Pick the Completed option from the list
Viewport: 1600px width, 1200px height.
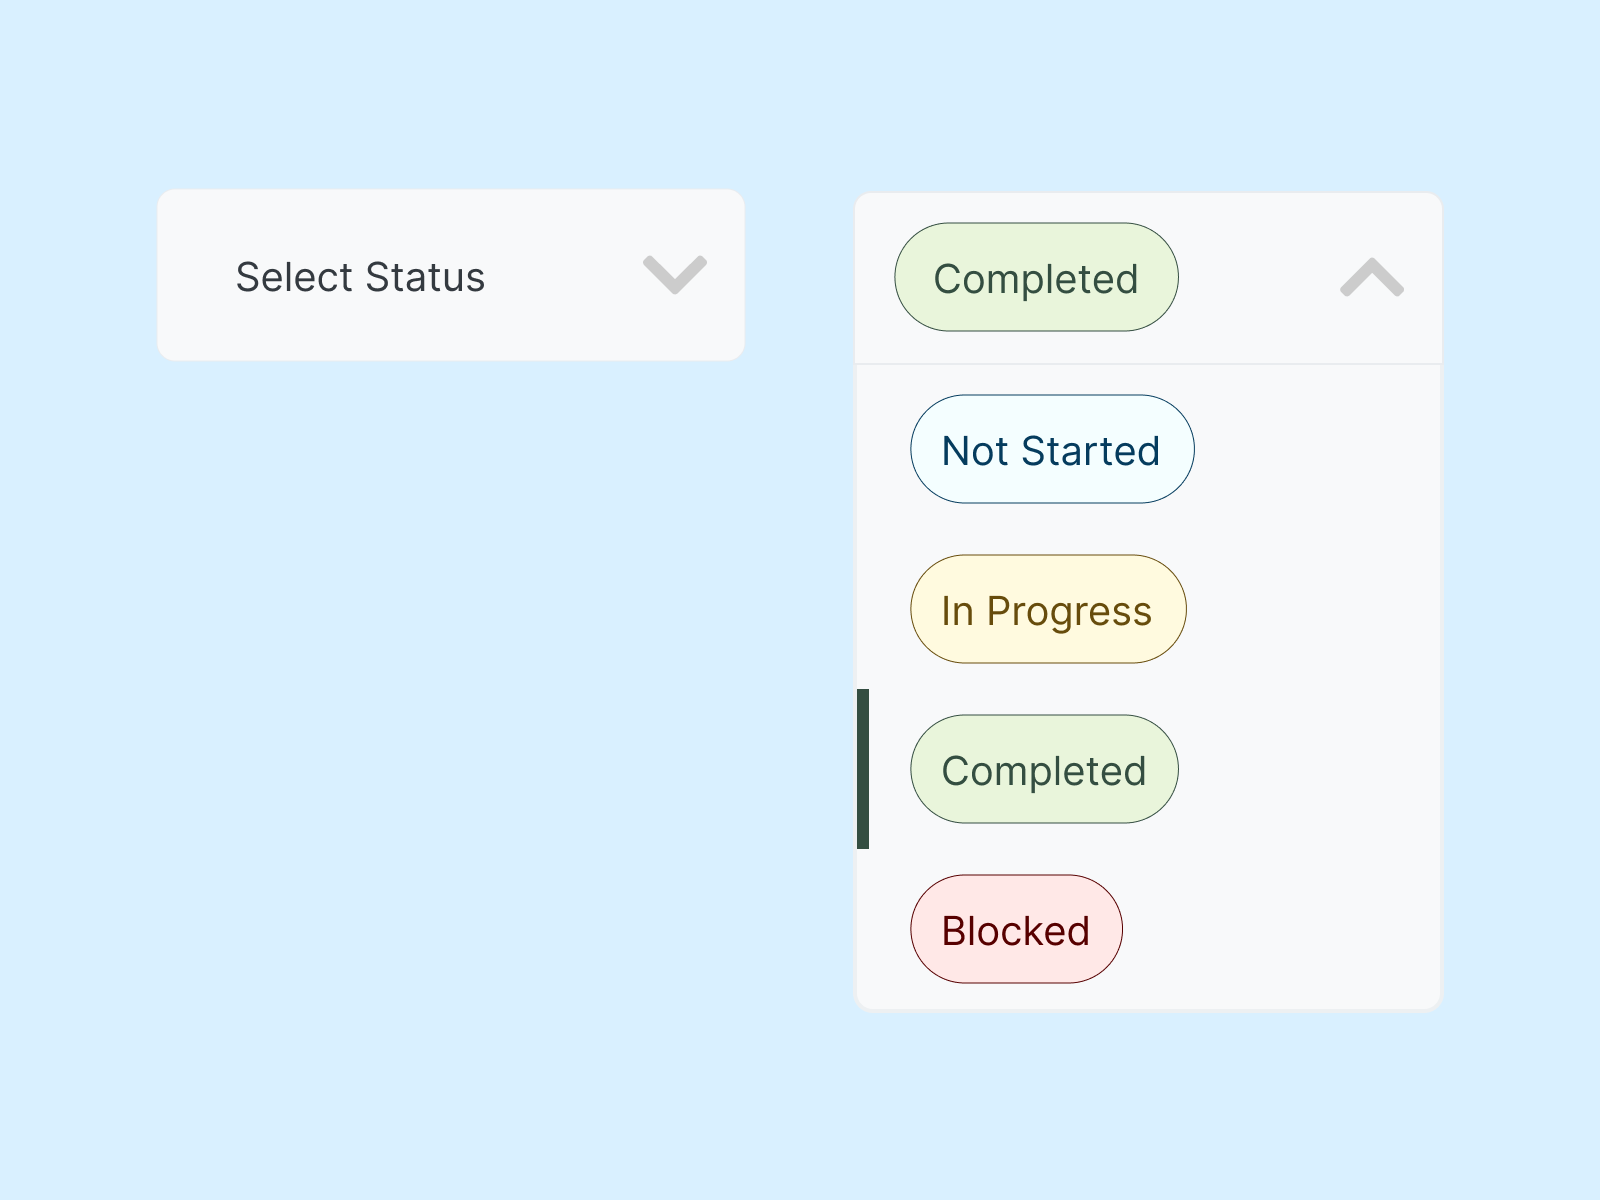(x=1043, y=769)
